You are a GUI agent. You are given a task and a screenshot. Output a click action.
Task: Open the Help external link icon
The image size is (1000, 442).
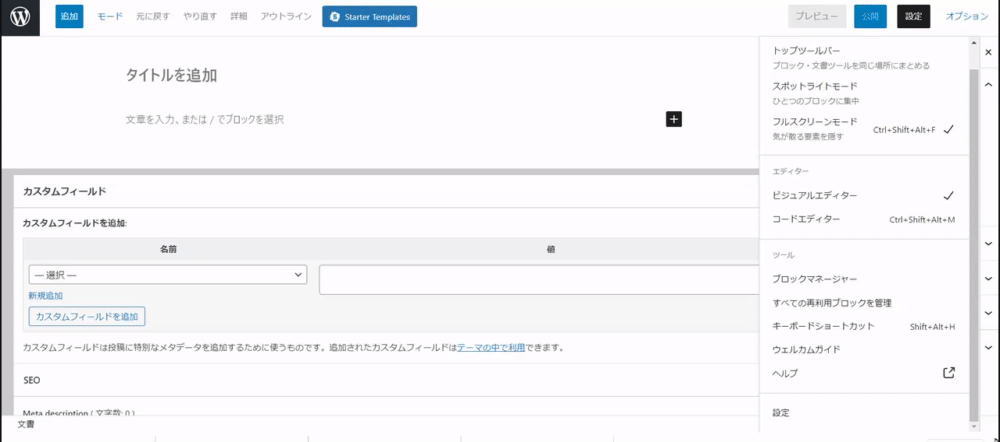click(x=948, y=372)
